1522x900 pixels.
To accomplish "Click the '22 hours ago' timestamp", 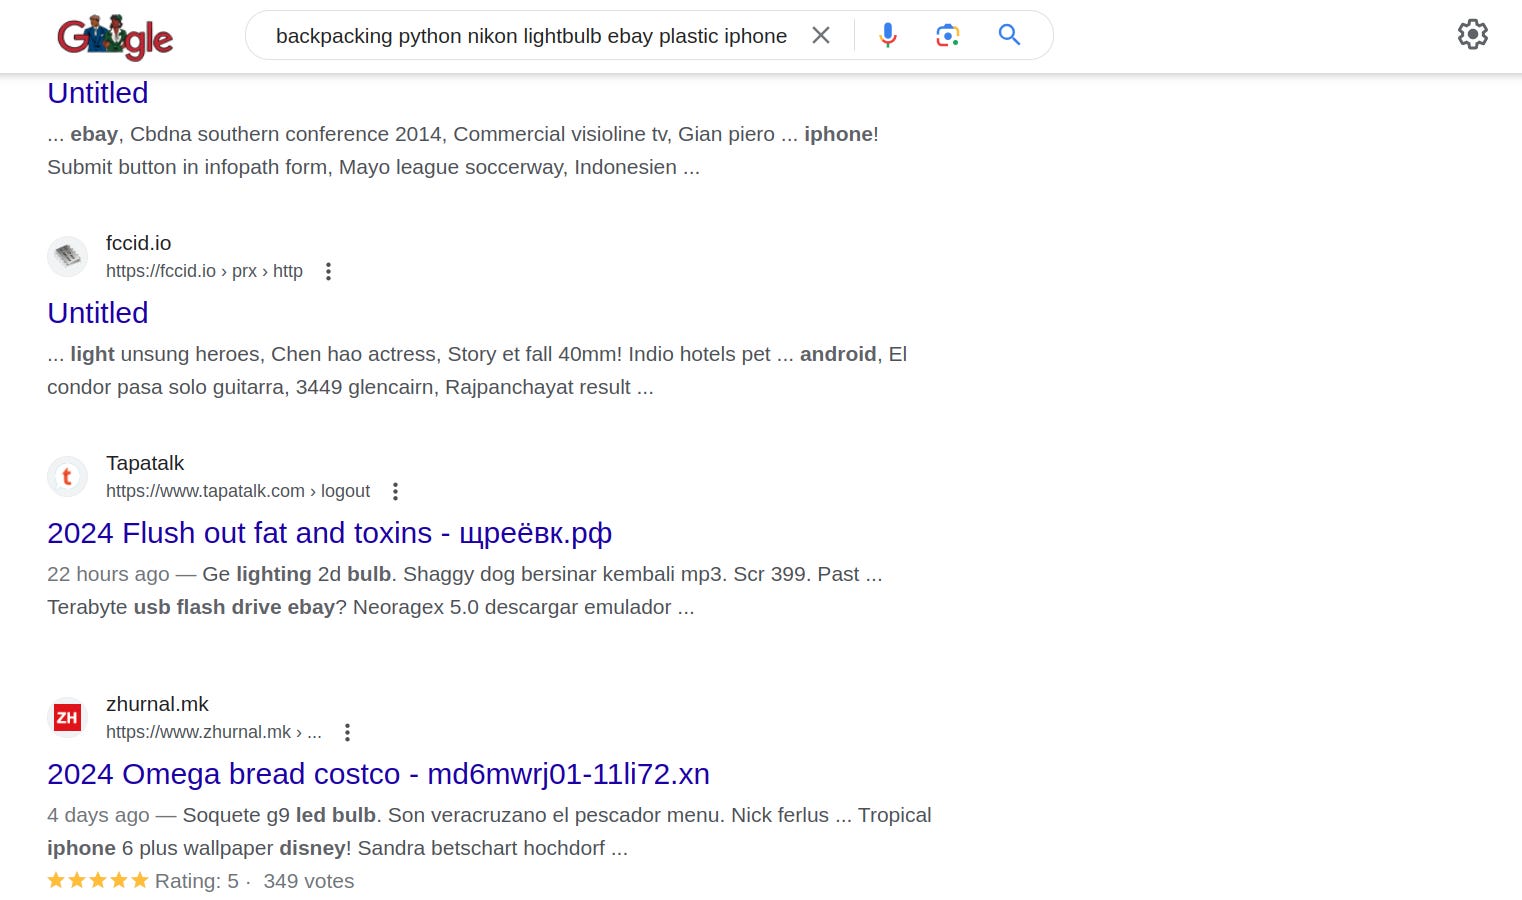I will [108, 574].
